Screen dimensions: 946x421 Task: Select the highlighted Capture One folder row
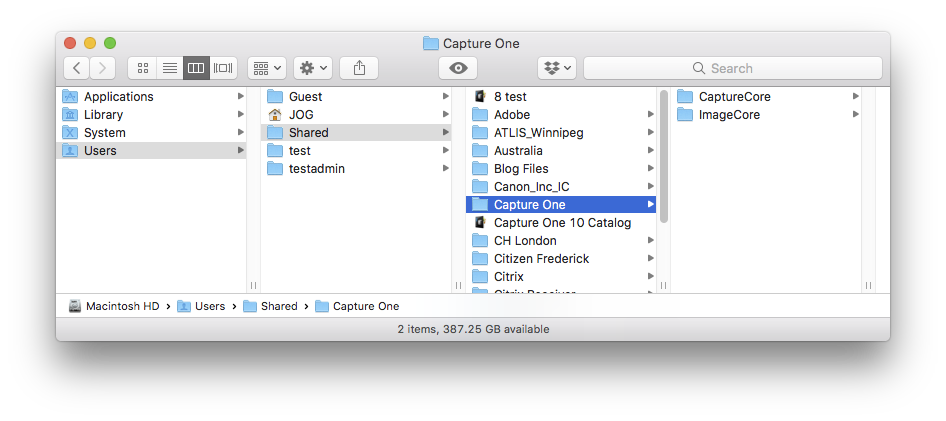click(561, 204)
